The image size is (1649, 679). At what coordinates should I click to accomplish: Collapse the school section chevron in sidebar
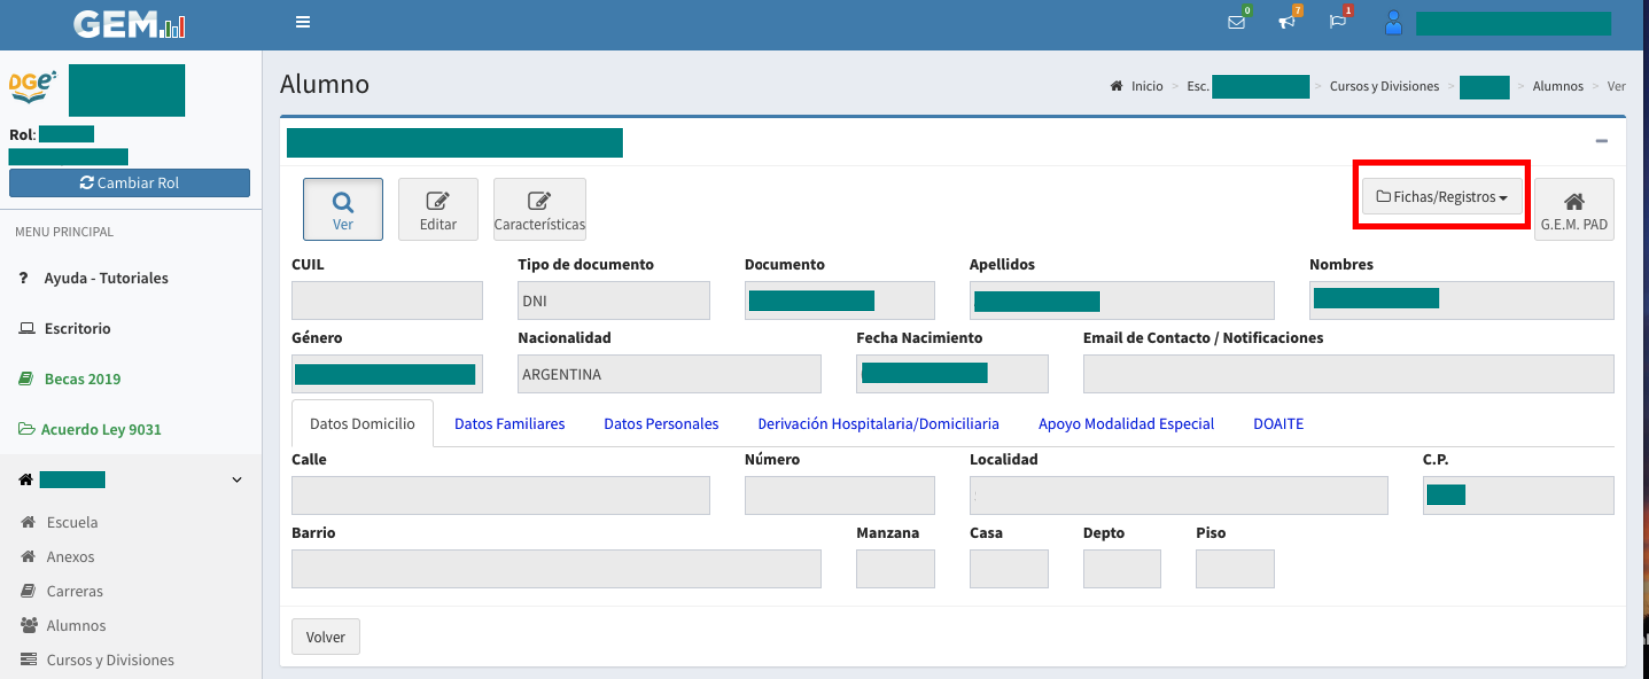pos(237,480)
